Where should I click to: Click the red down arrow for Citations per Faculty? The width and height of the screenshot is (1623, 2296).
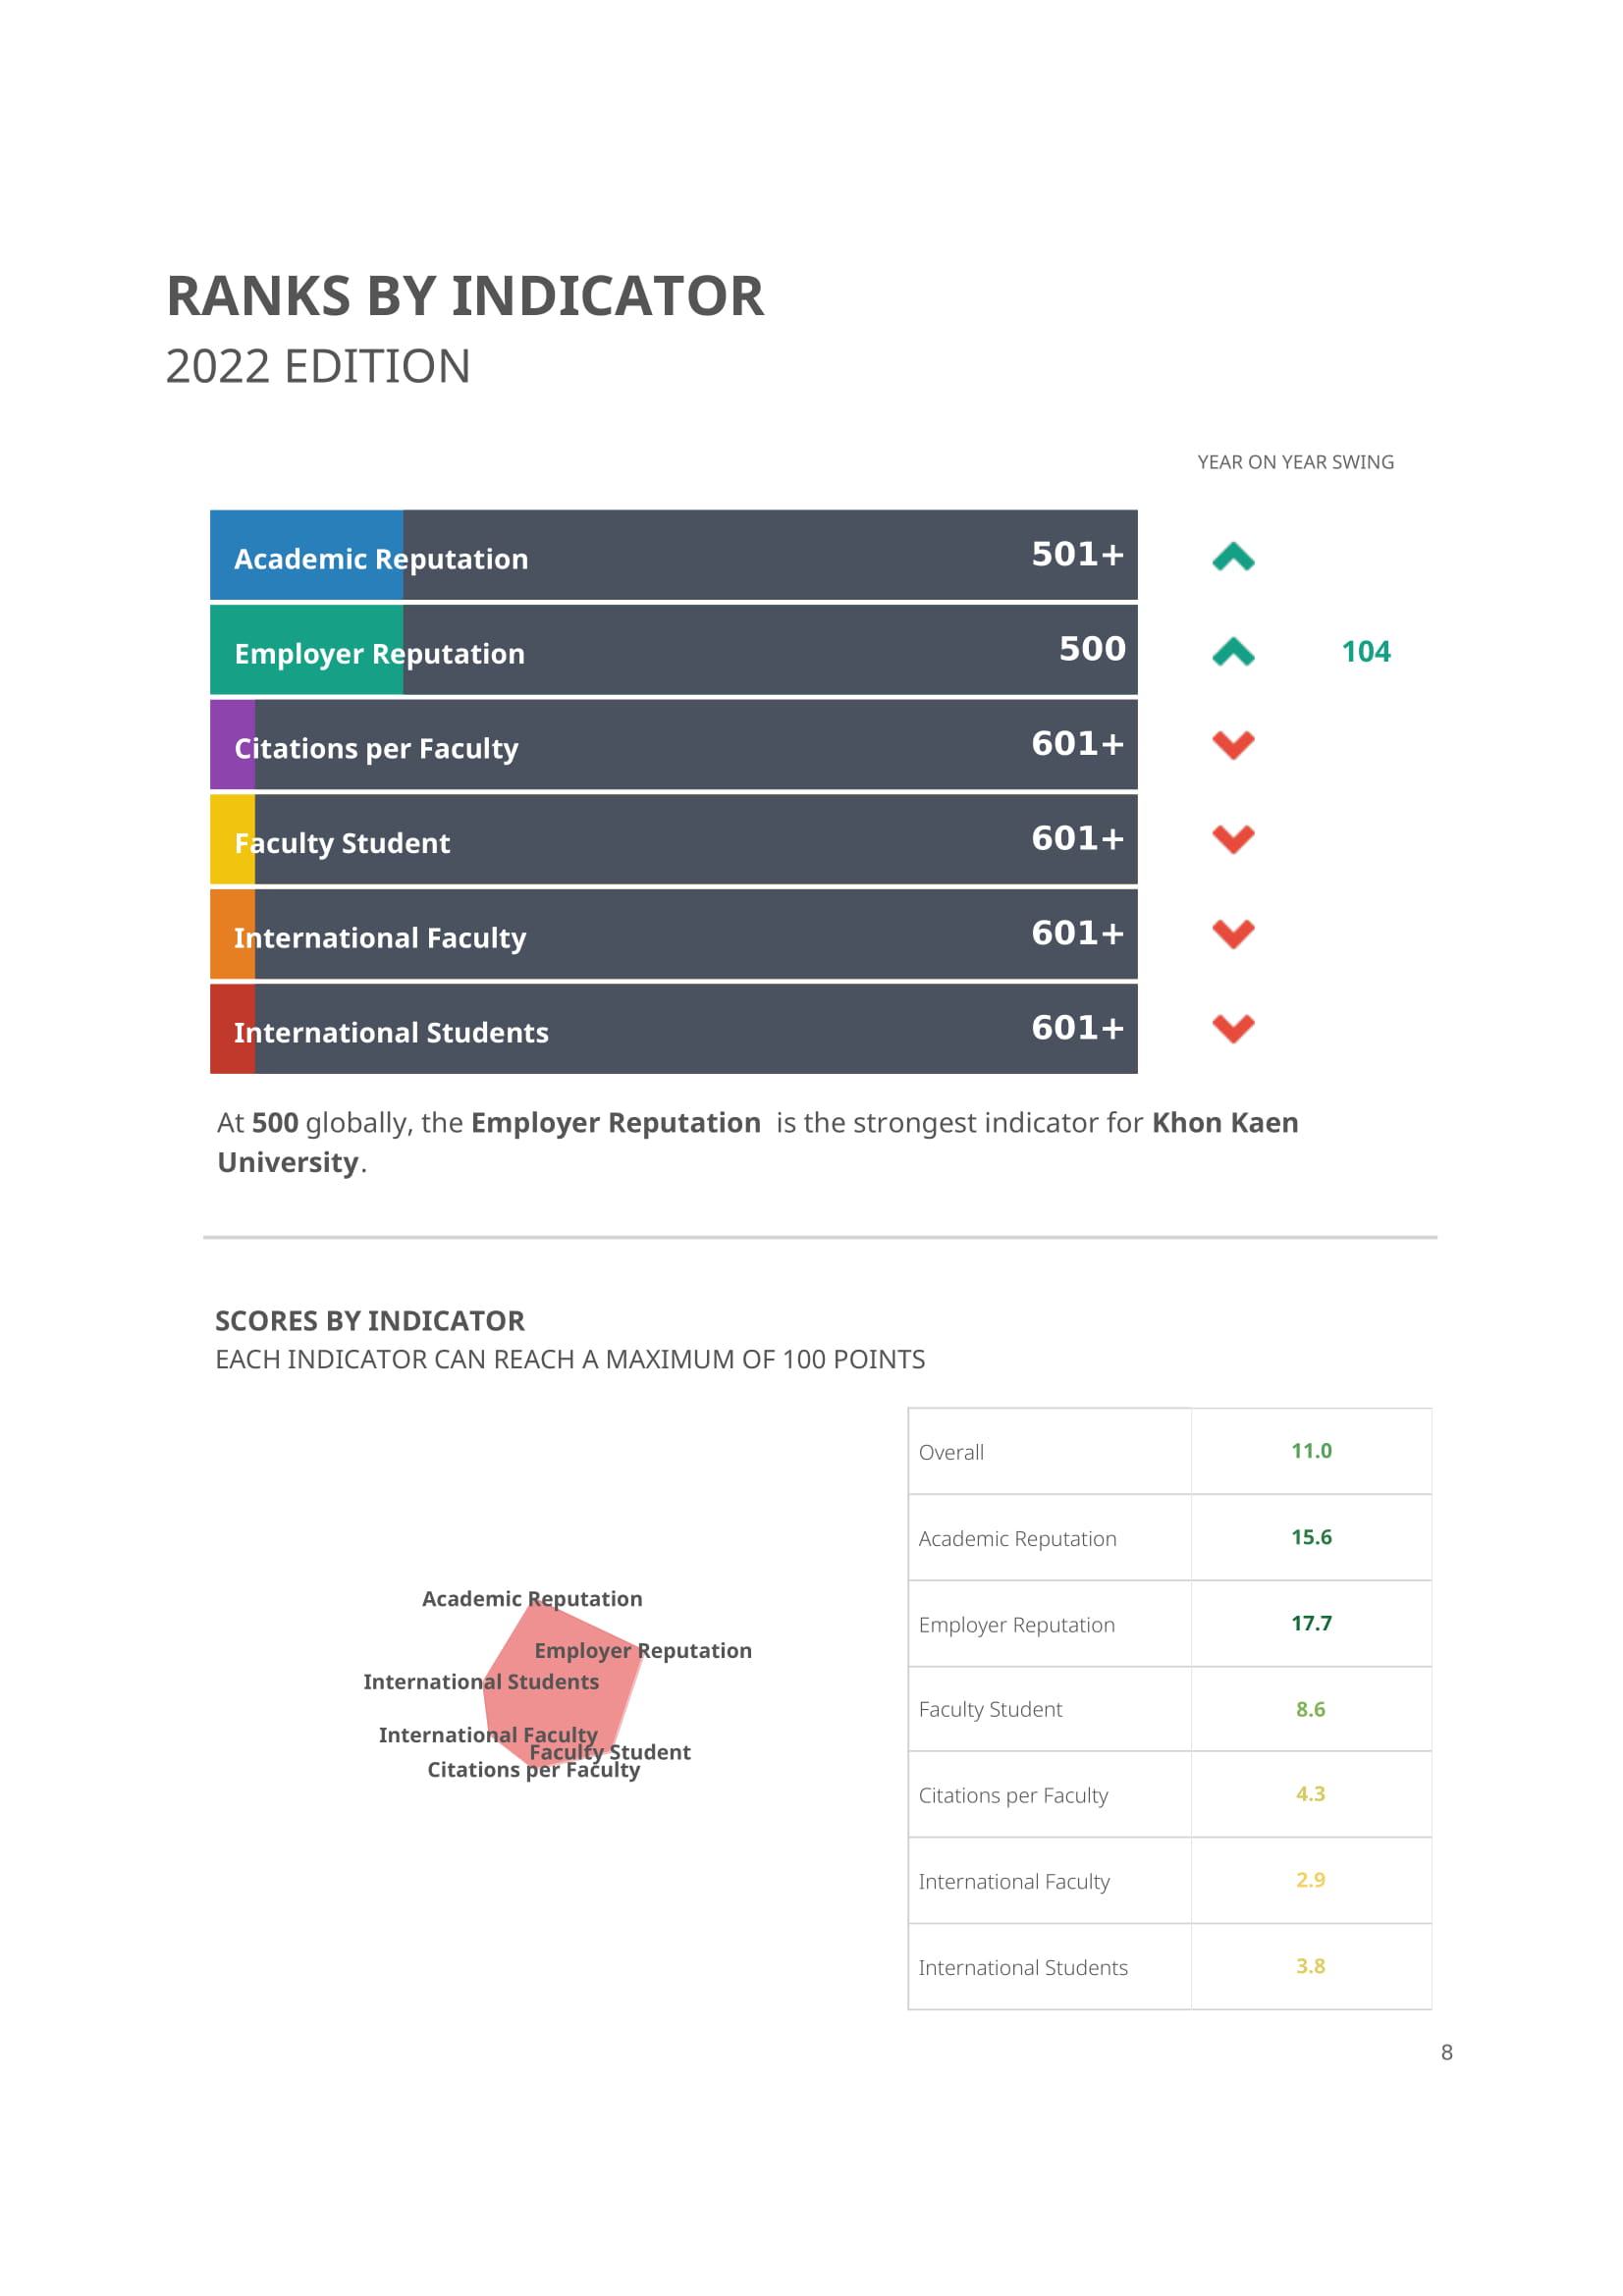coord(1233,745)
